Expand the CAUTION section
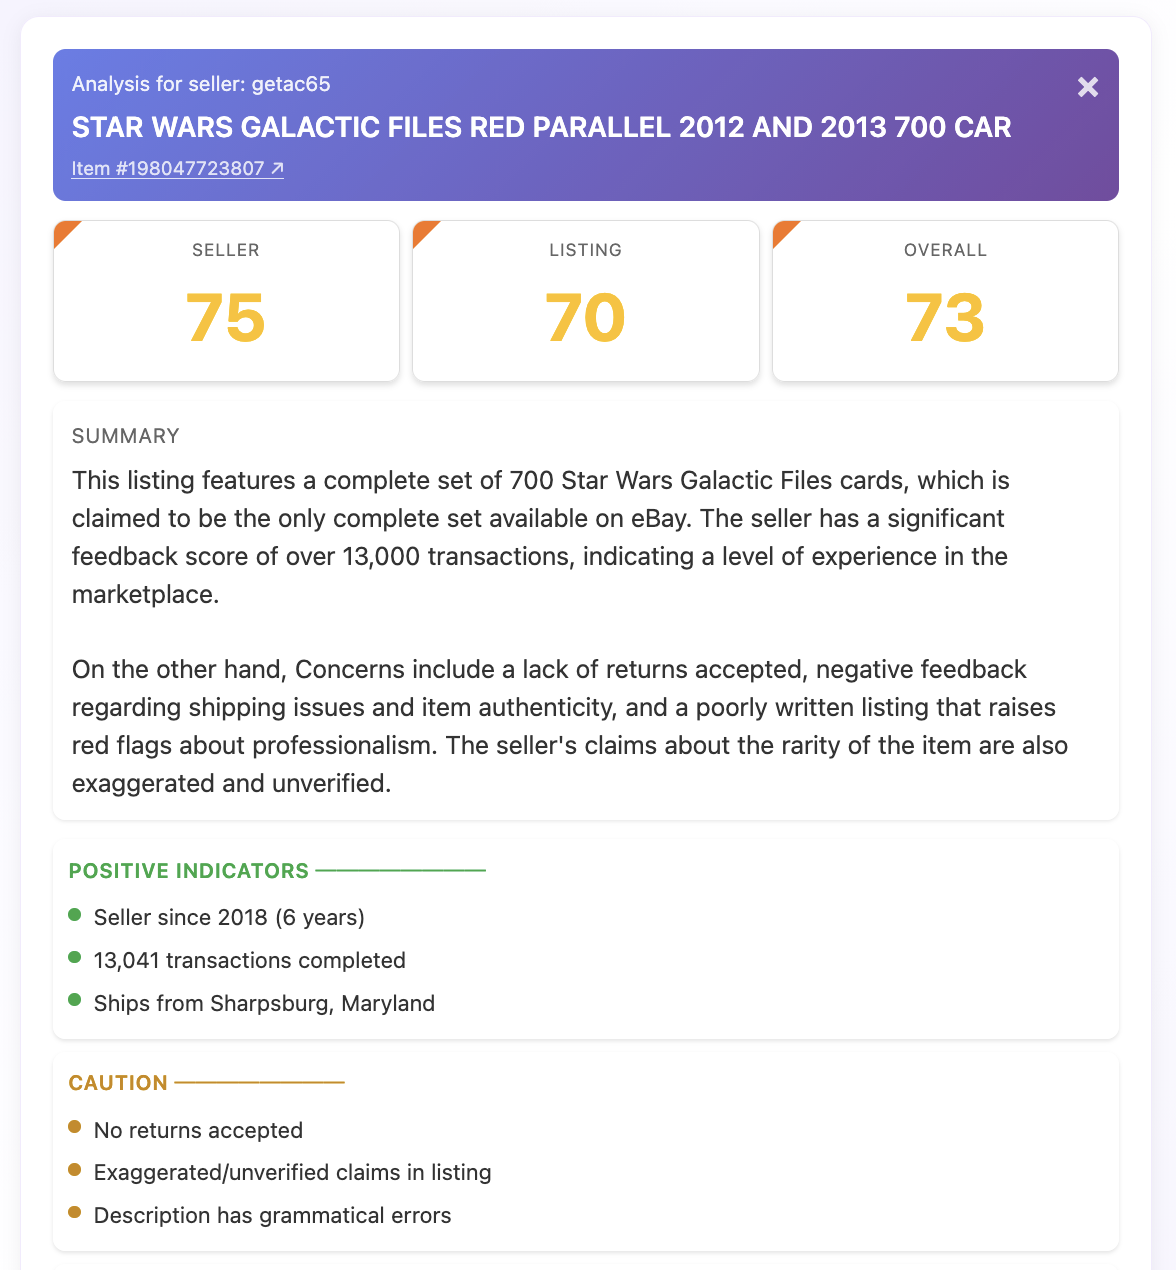 (x=118, y=1083)
